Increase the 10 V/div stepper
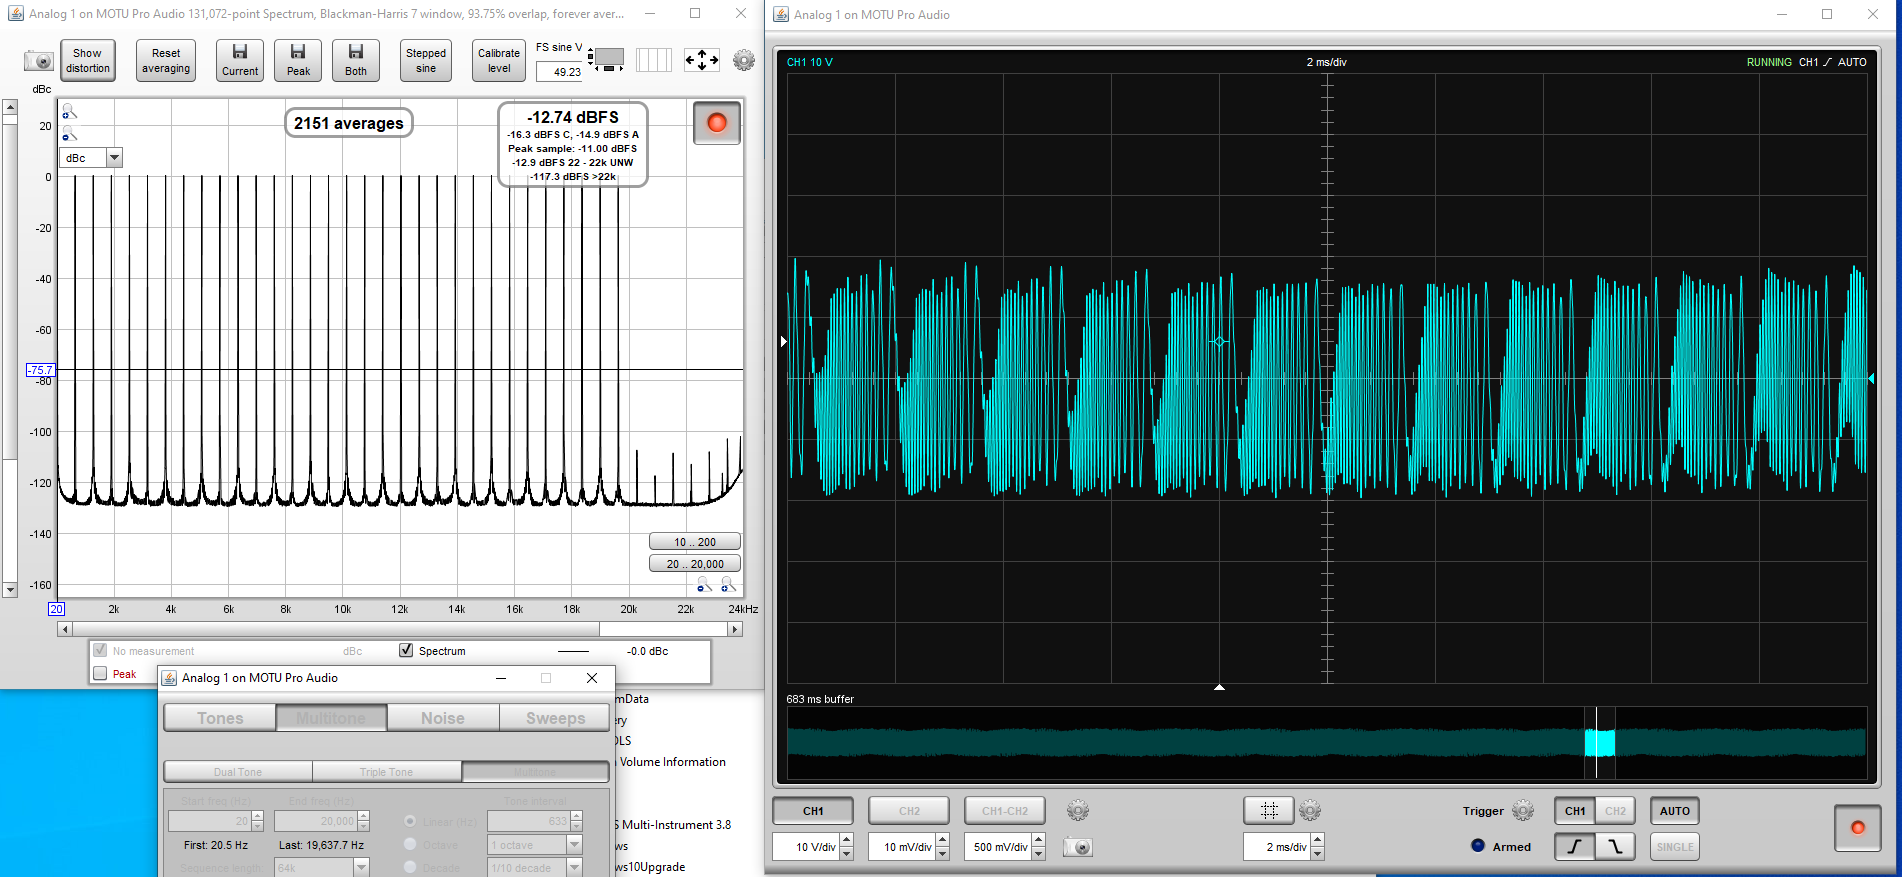Image resolution: width=1902 pixels, height=877 pixels. click(847, 840)
